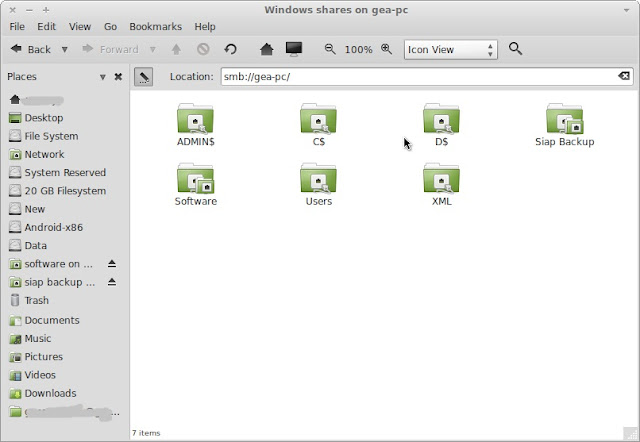Image resolution: width=640 pixels, height=442 pixels.
Task: Click the Stop loading icon
Action: tap(203, 49)
